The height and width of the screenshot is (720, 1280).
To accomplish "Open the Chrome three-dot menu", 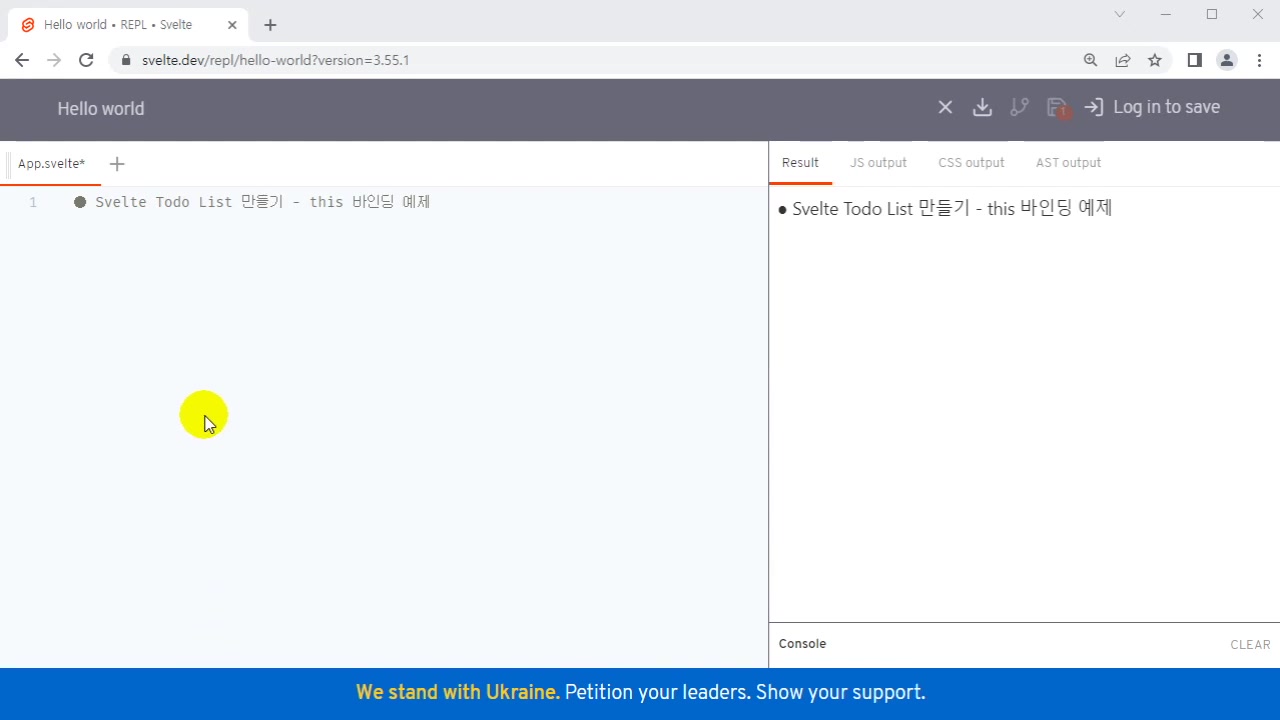I will pyautogui.click(x=1259, y=60).
